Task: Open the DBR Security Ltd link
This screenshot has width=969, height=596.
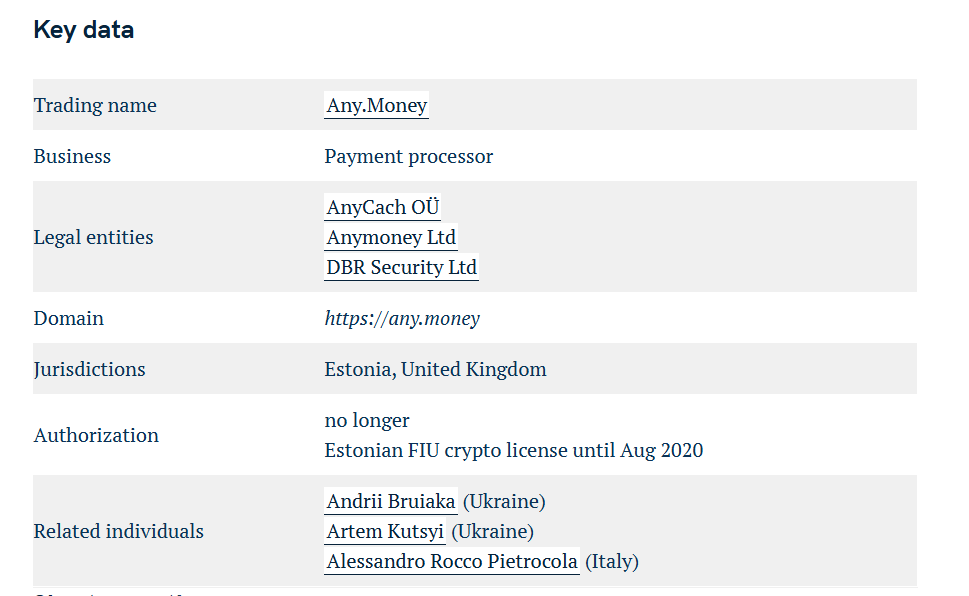Action: [402, 268]
